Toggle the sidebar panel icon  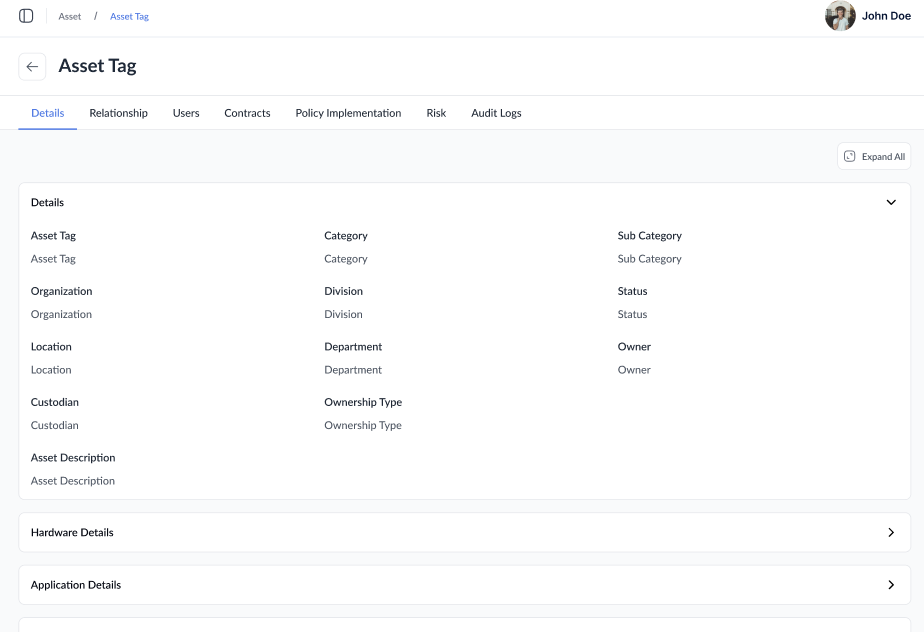(x=26, y=16)
